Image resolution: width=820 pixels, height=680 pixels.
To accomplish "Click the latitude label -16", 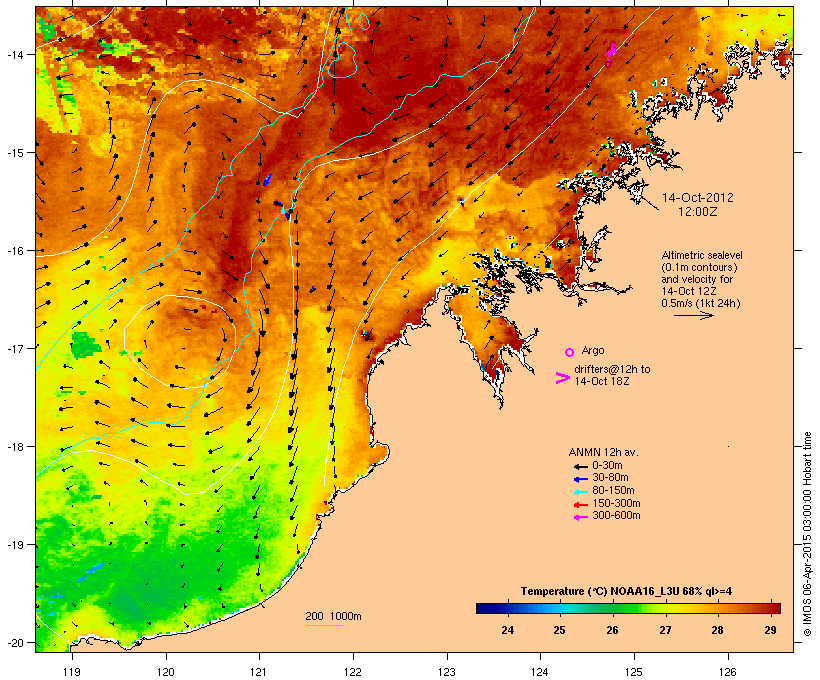I will (x=14, y=251).
